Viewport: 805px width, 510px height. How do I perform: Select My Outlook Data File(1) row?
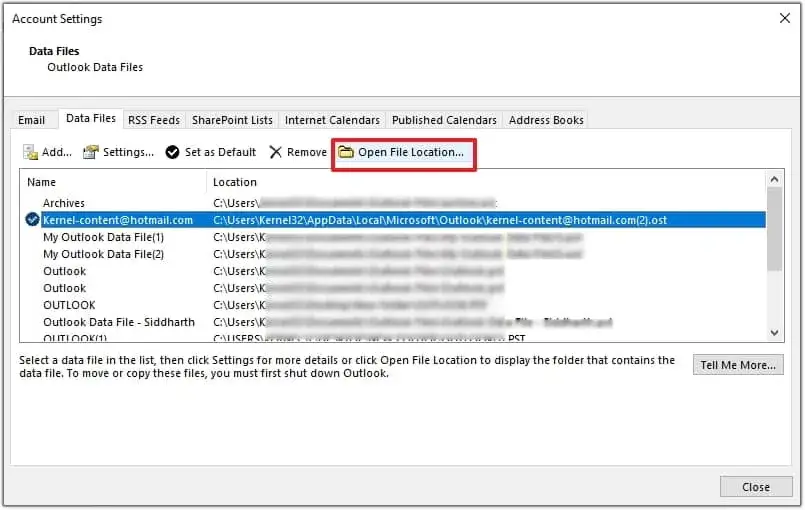coord(393,237)
